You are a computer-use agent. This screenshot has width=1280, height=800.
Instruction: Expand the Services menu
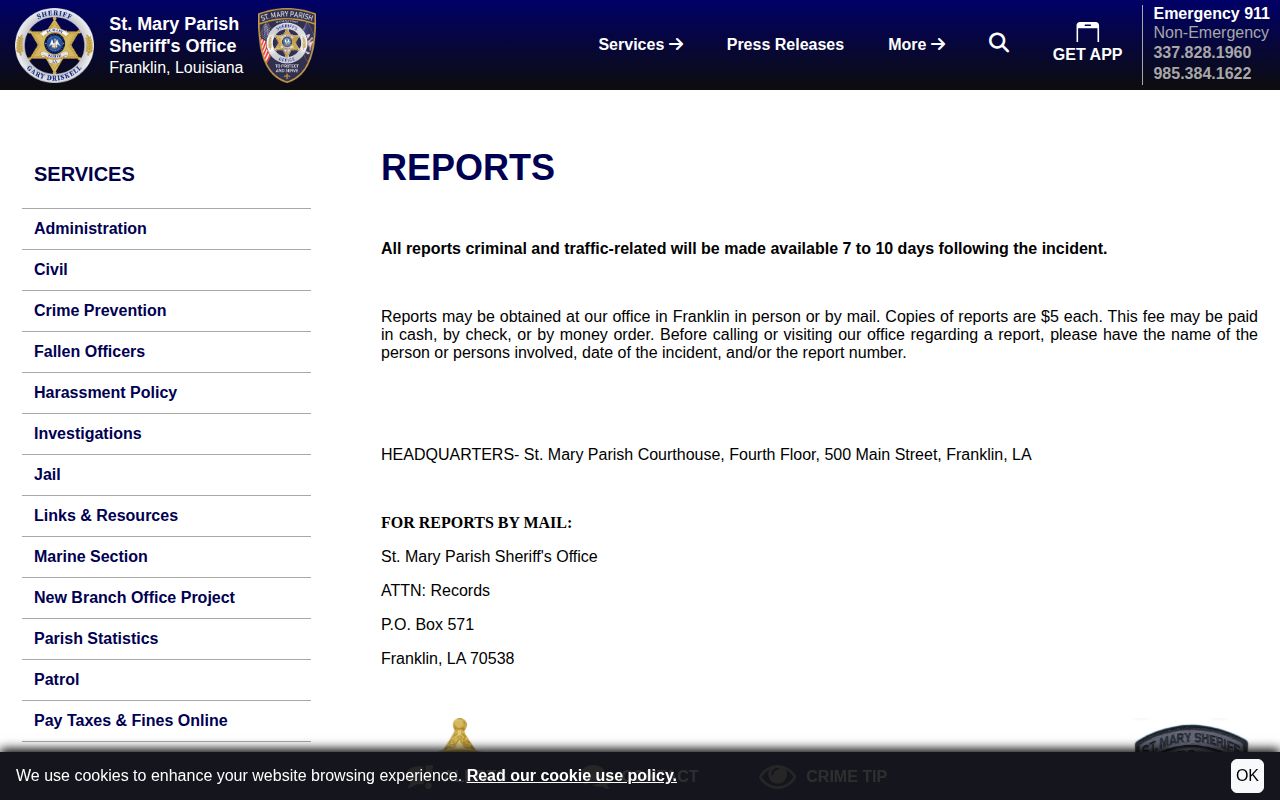pos(641,44)
